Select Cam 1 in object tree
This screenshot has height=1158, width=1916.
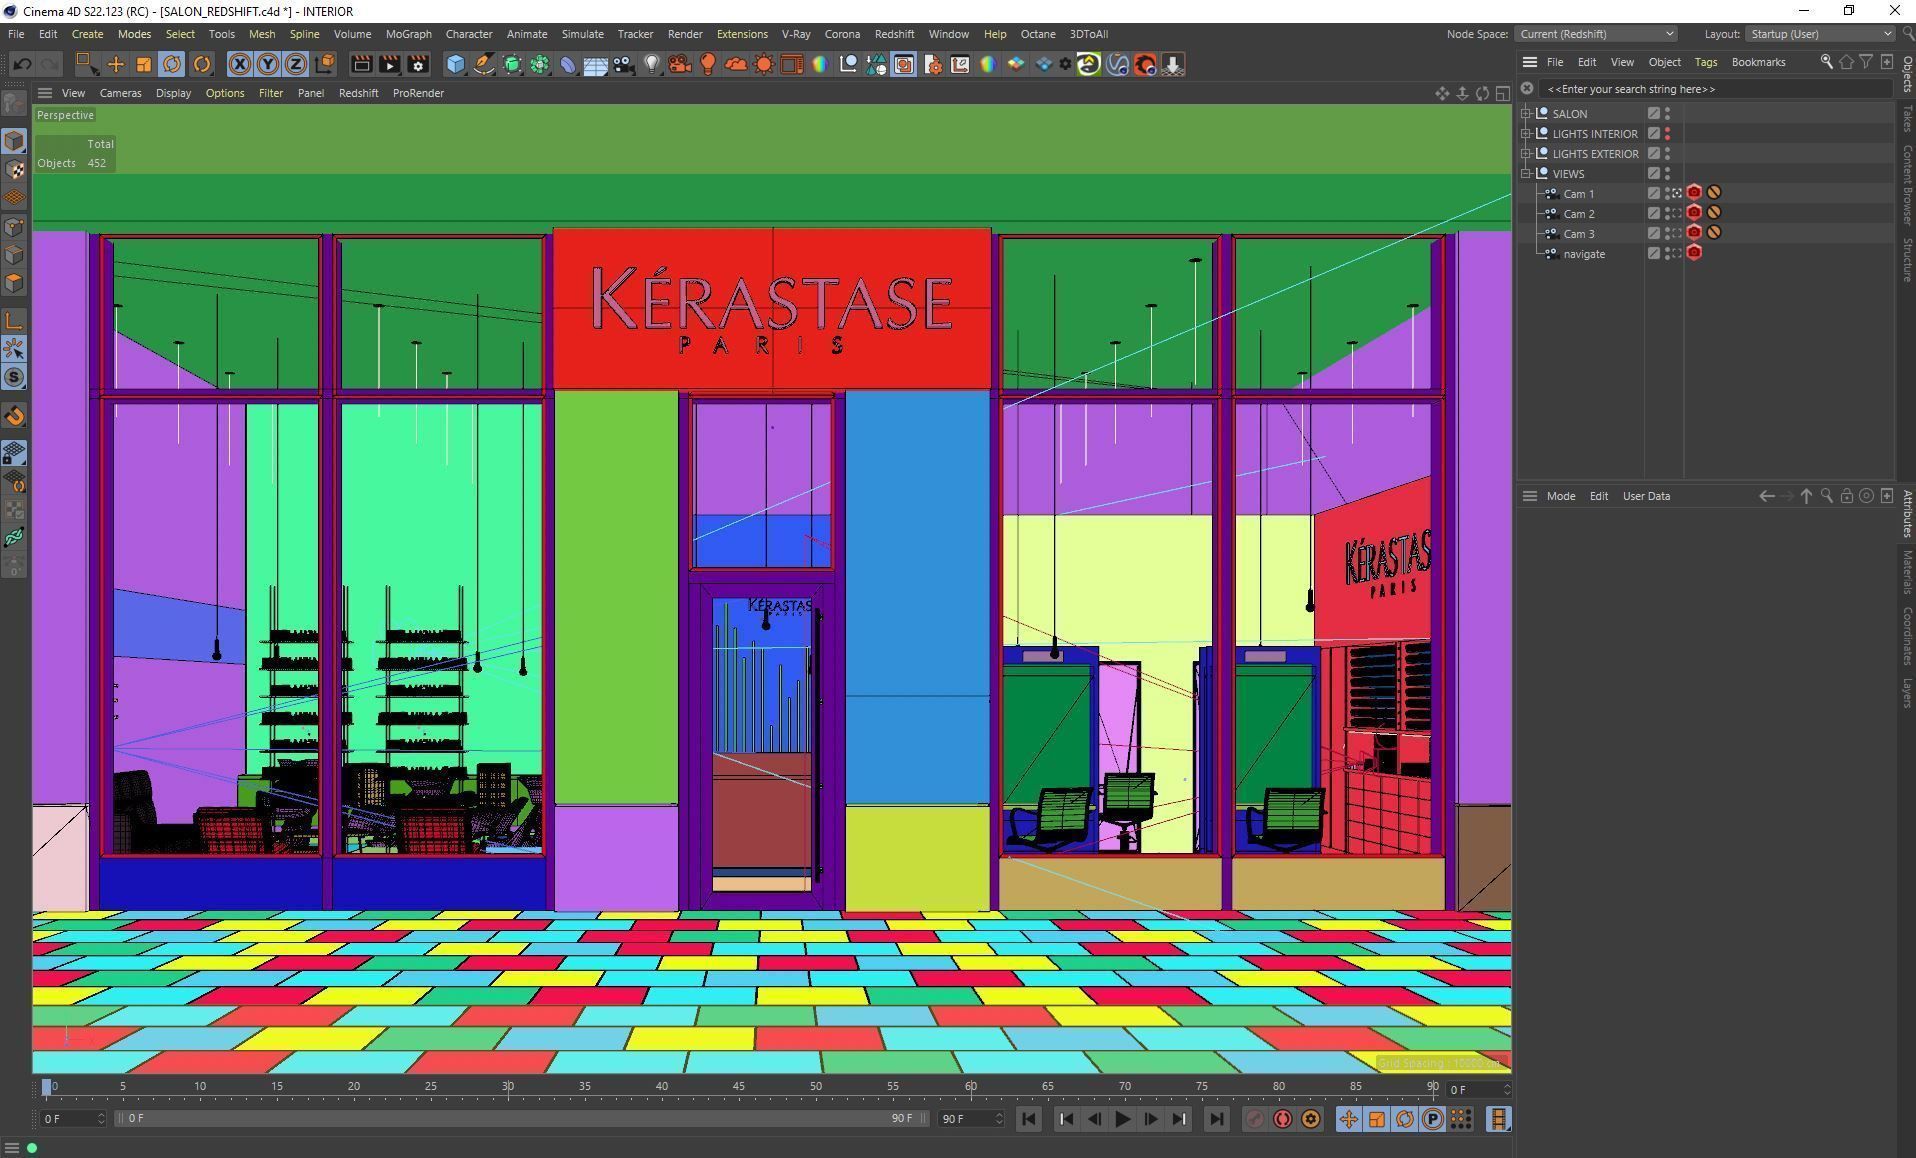tap(1579, 194)
